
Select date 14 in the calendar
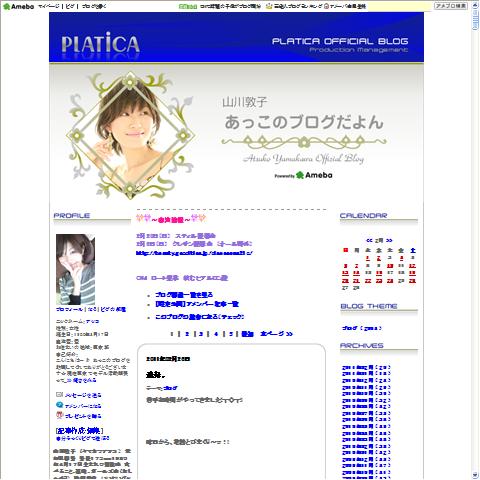coord(356,273)
